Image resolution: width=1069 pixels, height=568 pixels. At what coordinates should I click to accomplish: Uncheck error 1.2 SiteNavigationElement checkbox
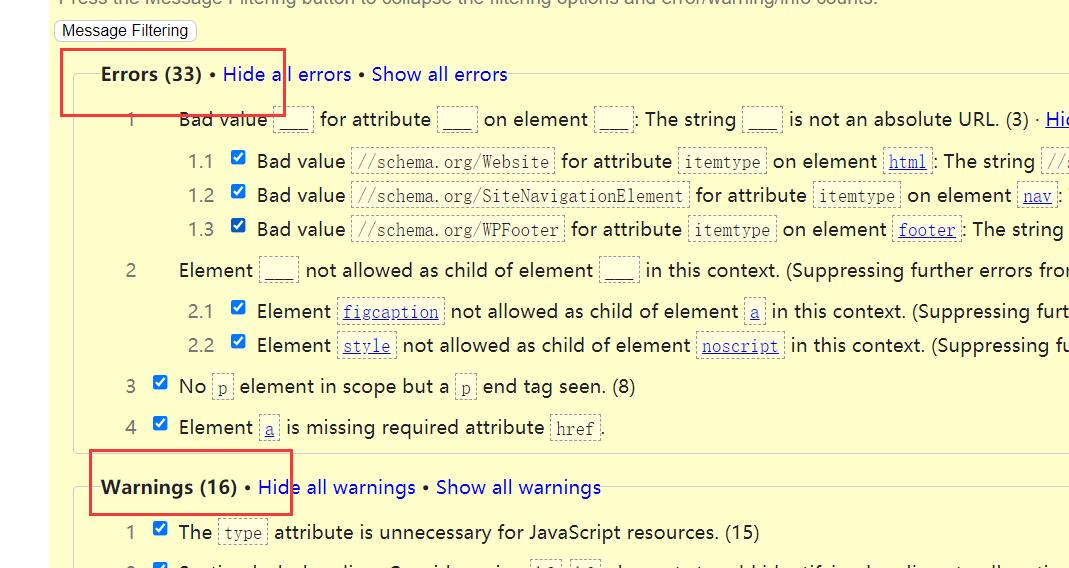[x=238, y=192]
